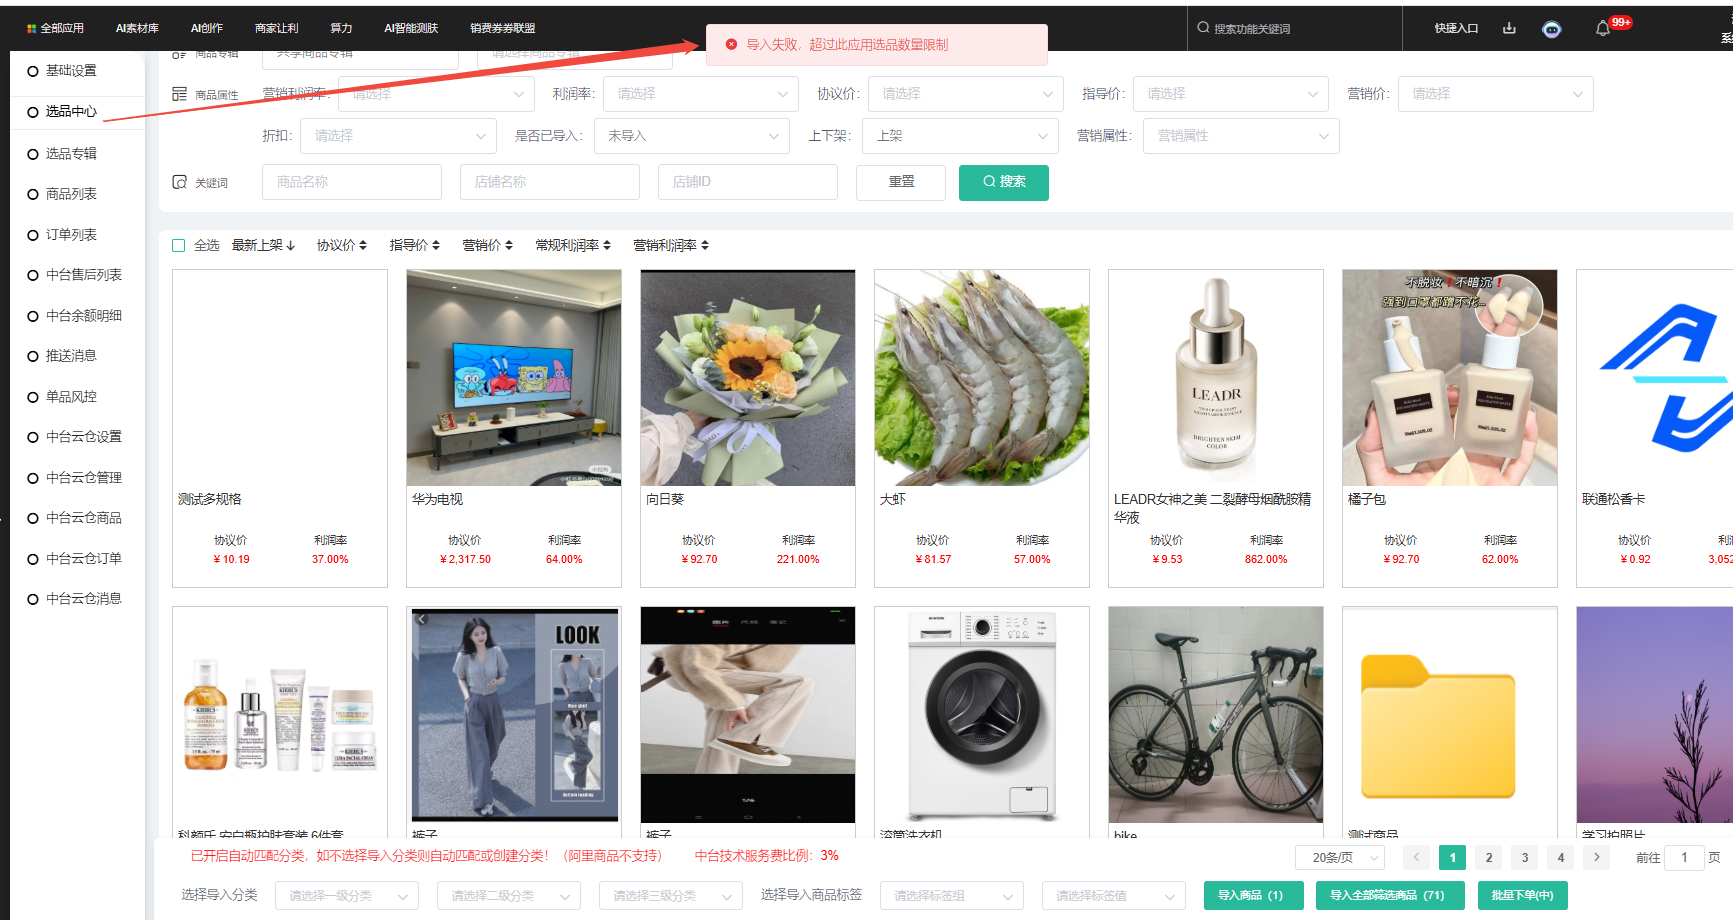Screen dimensions: 1733x920
Task: Open the 请选择一级分类 dropdown
Action: [347, 896]
